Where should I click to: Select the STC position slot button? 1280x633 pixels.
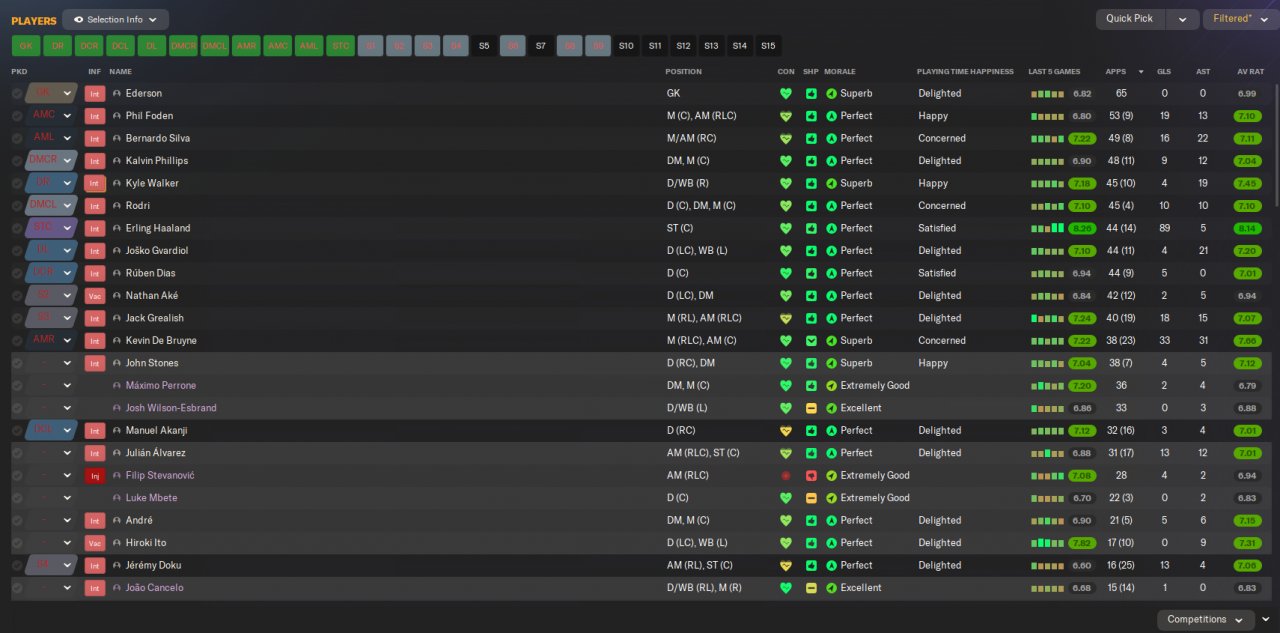(341, 46)
